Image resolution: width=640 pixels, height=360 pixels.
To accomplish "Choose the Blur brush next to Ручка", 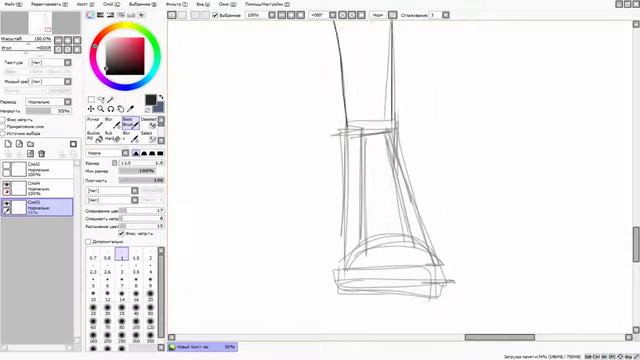I will click(x=113, y=123).
